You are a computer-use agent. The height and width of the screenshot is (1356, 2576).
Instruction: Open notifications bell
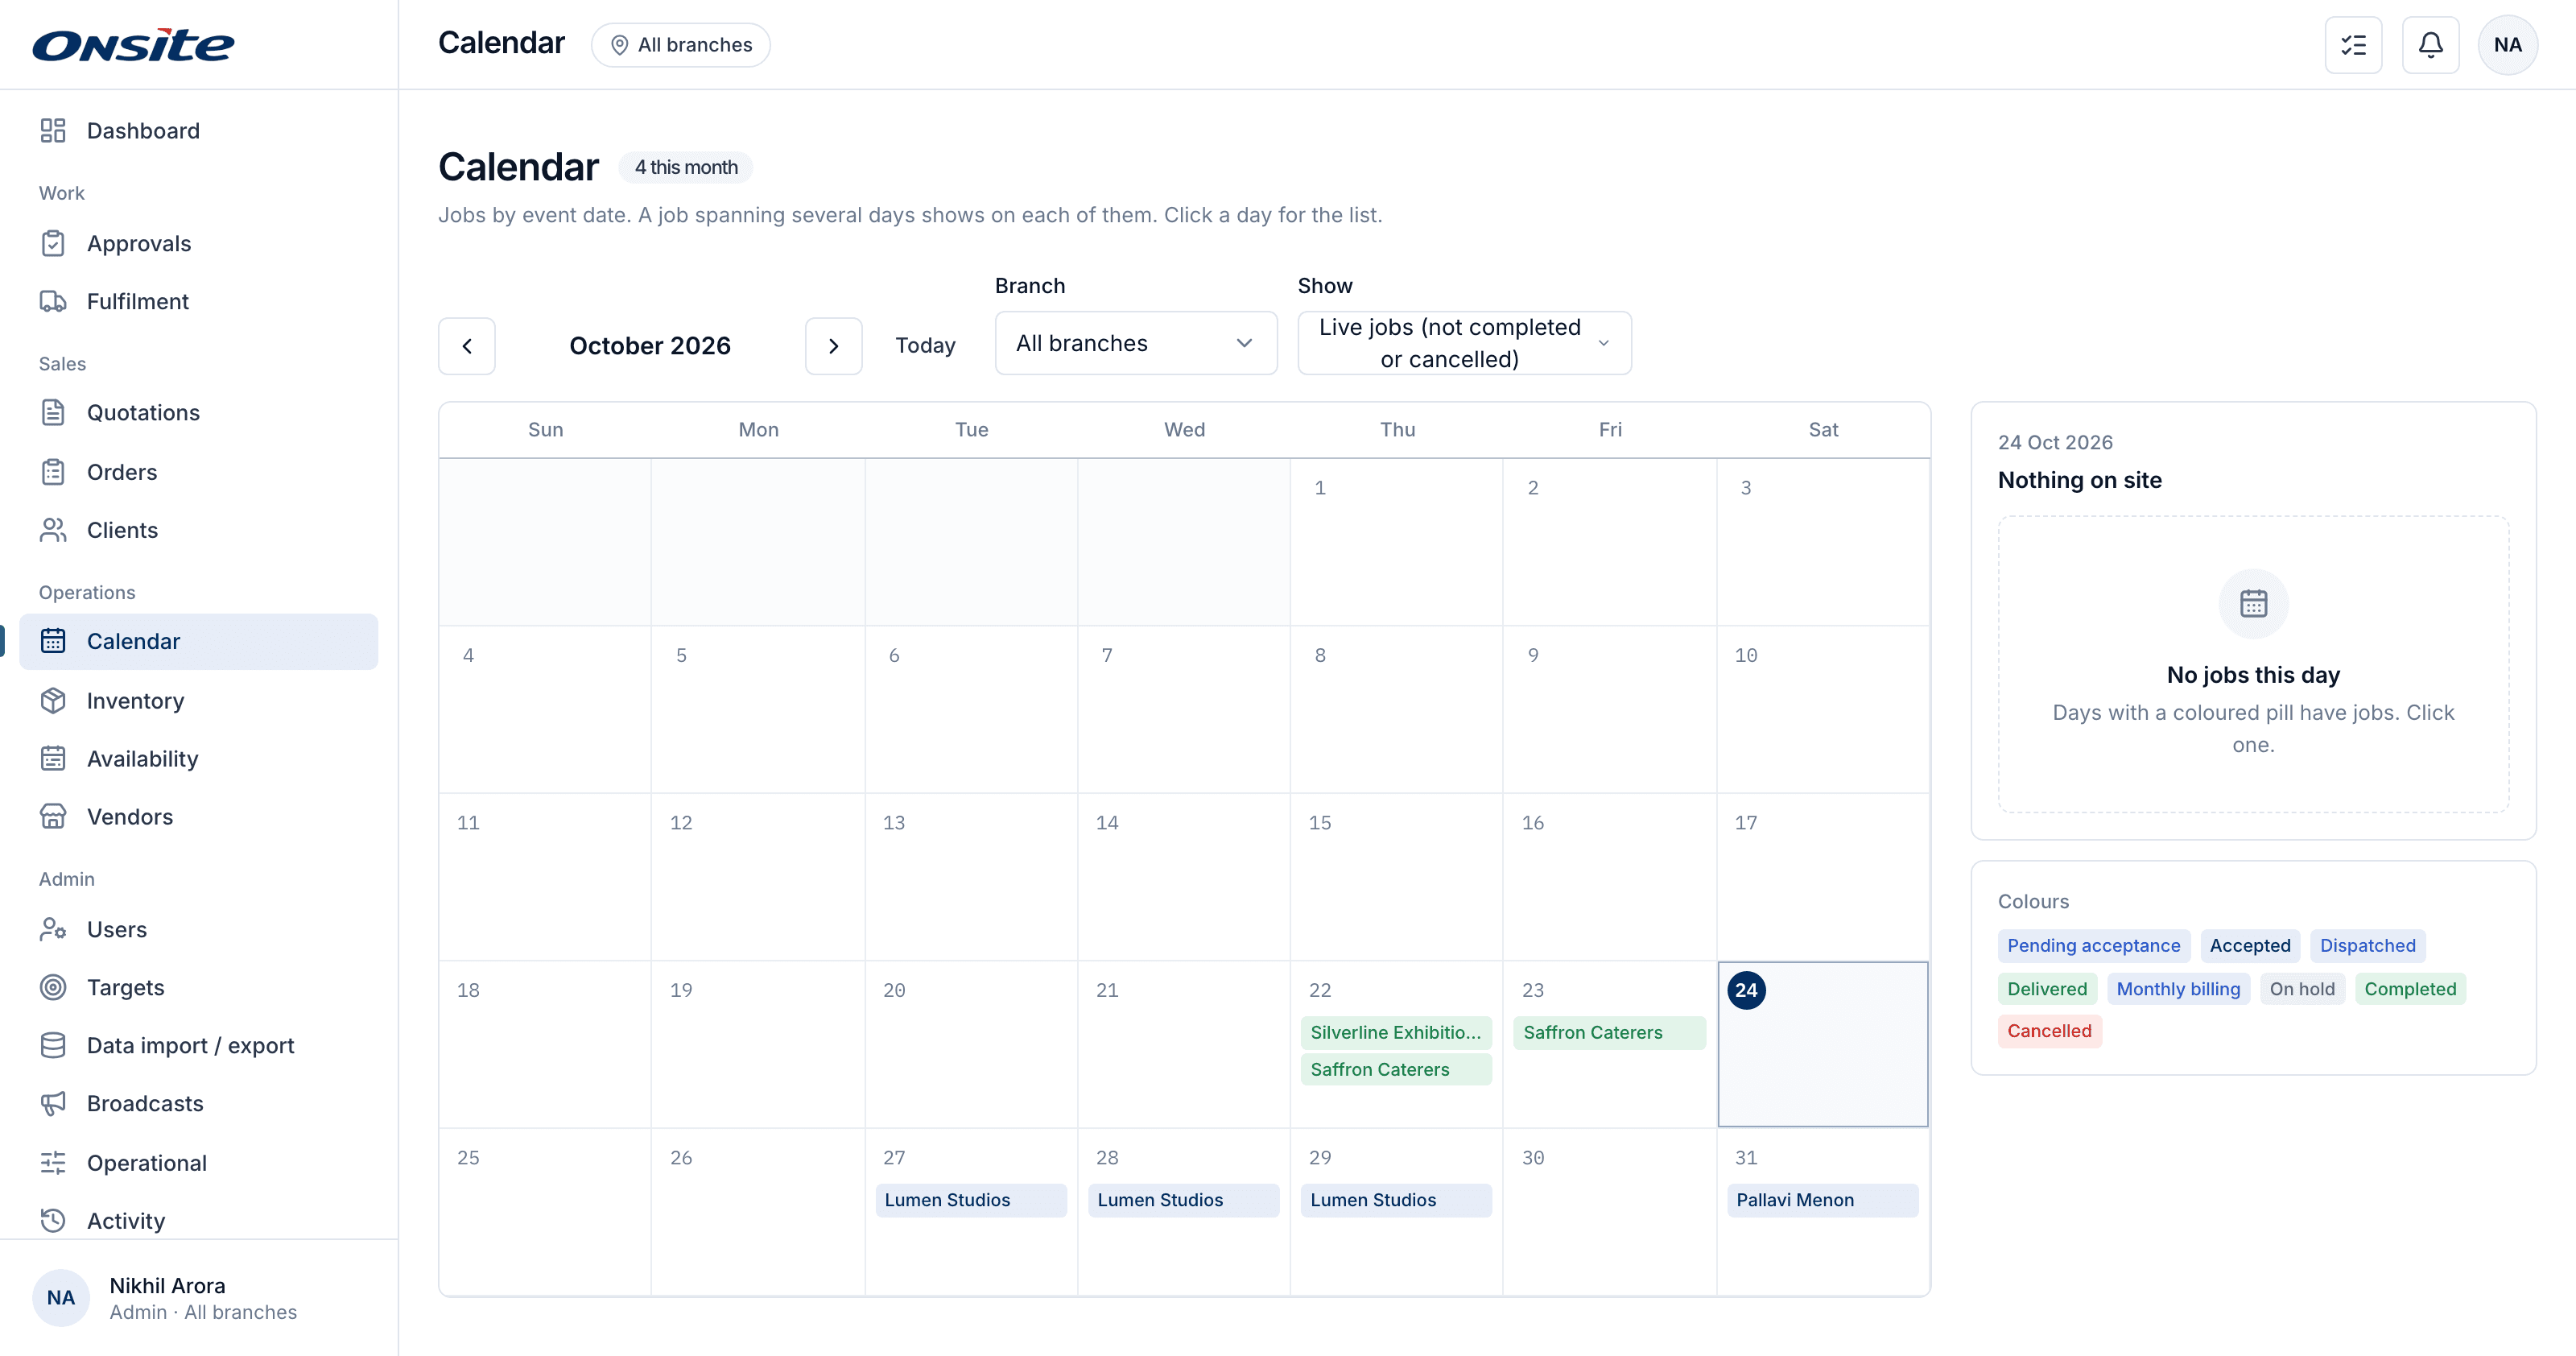point(2430,45)
